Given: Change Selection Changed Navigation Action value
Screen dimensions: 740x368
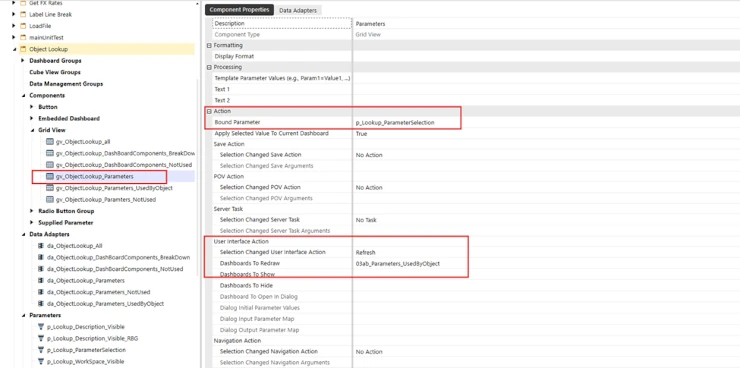Looking at the screenshot, I should (x=546, y=351).
